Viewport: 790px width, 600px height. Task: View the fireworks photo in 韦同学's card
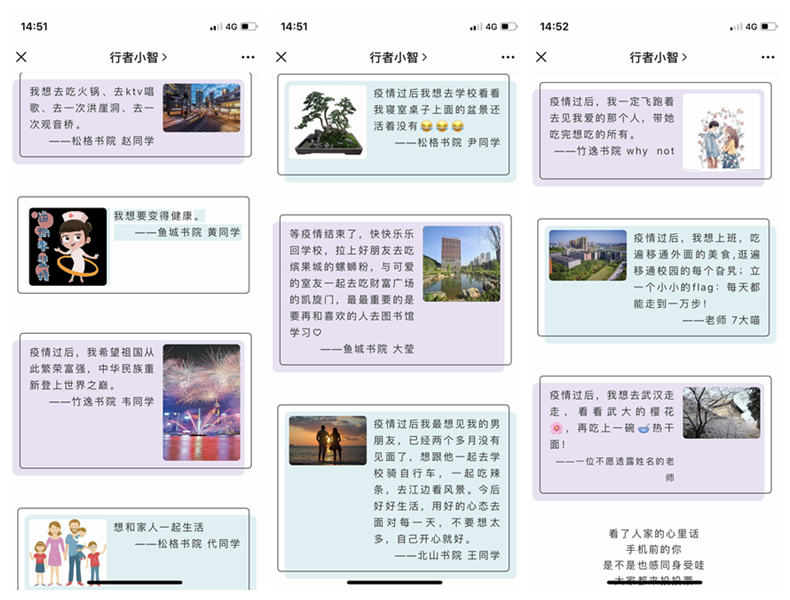tap(201, 402)
